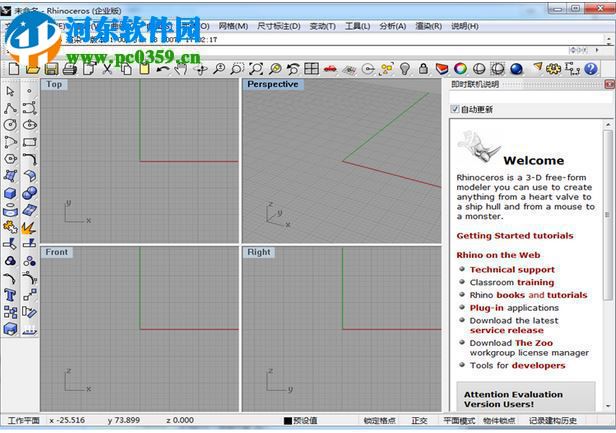Select the ellipse tool in the side toolbar
616x433 pixels.
tap(29, 125)
